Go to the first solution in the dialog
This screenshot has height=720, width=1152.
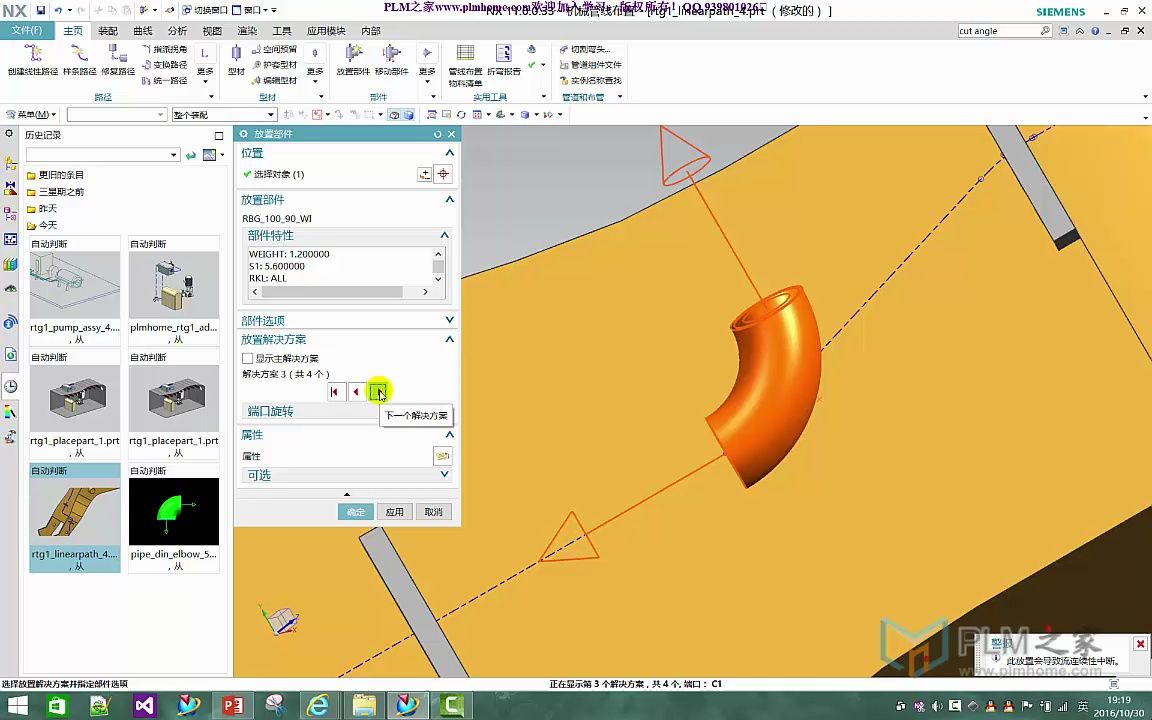336,392
